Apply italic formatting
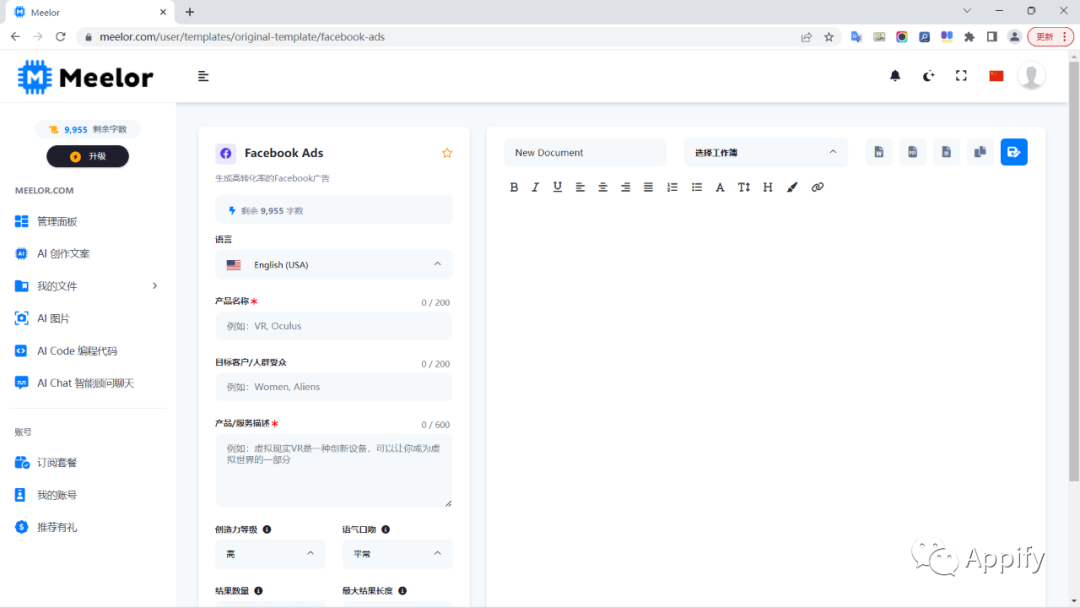The width and height of the screenshot is (1080, 608). 535,187
